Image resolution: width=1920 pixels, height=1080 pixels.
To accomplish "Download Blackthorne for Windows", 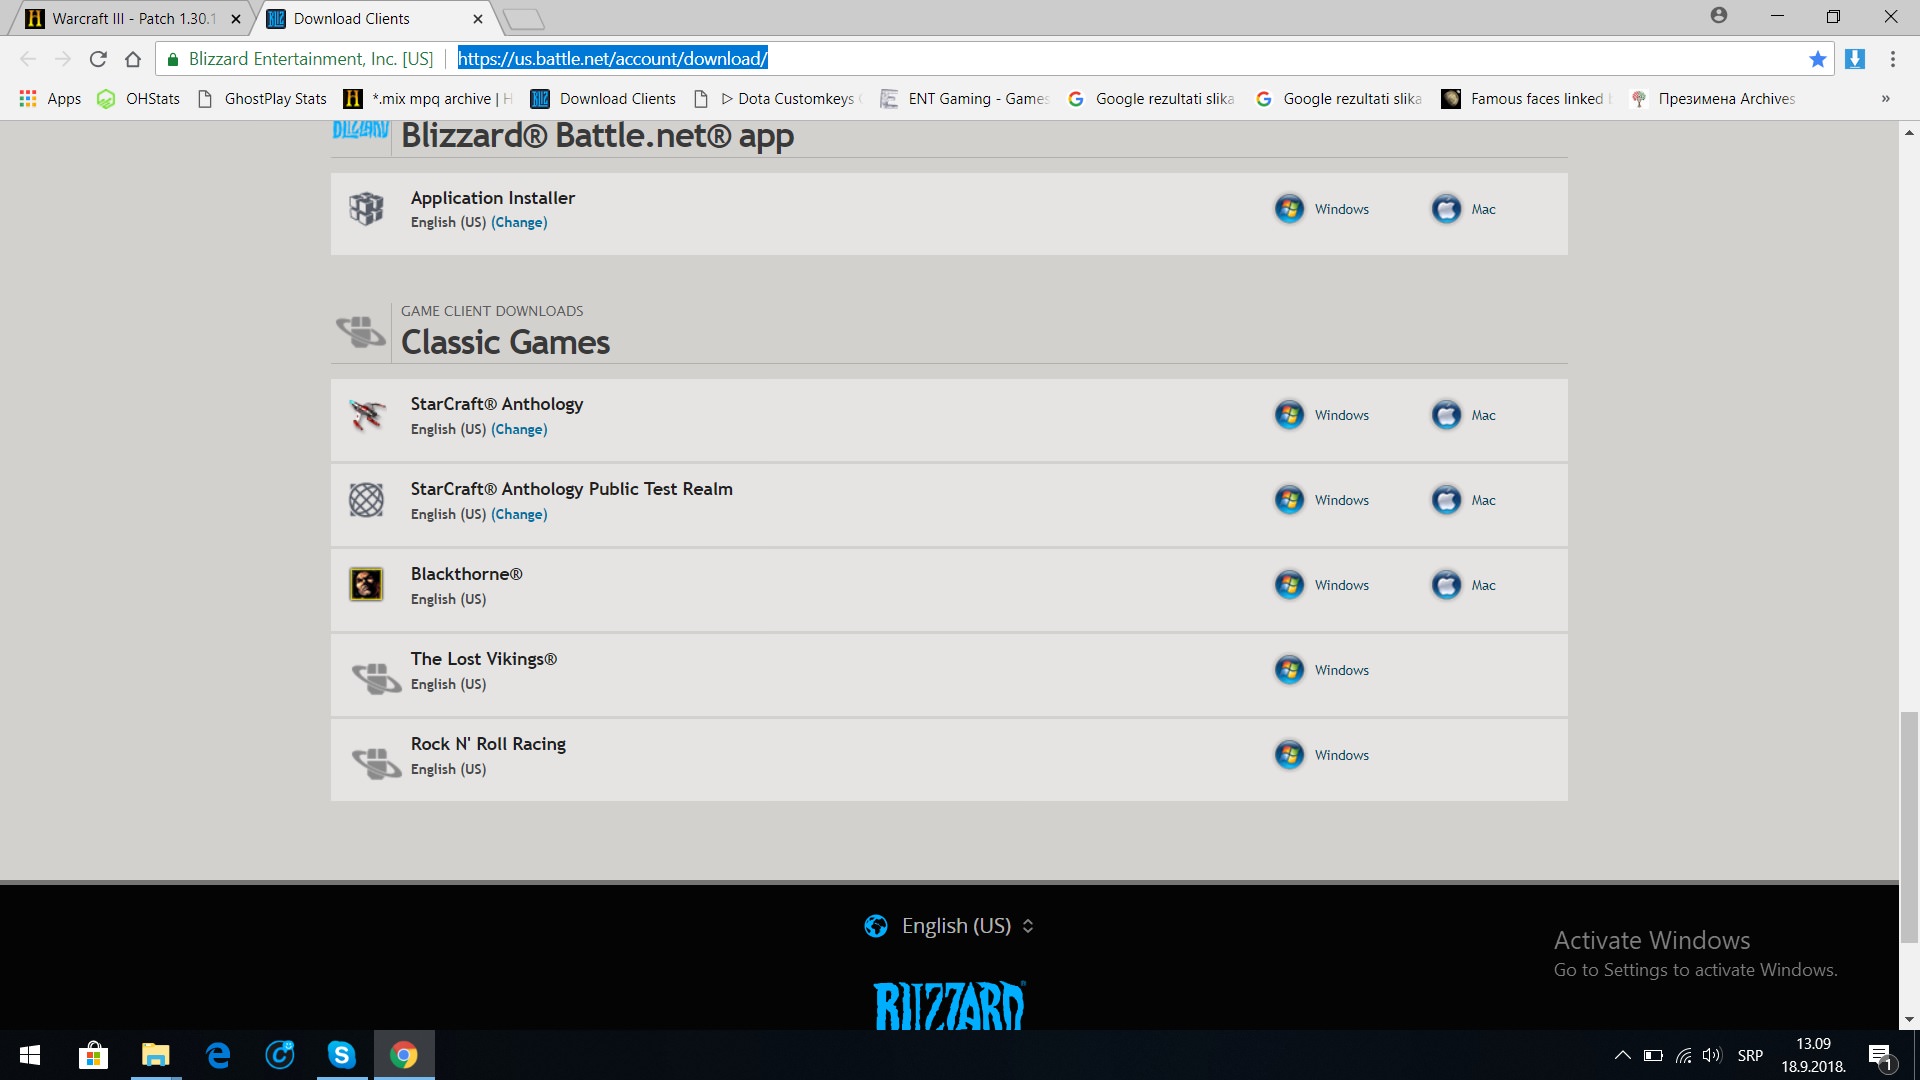I will 1321,585.
